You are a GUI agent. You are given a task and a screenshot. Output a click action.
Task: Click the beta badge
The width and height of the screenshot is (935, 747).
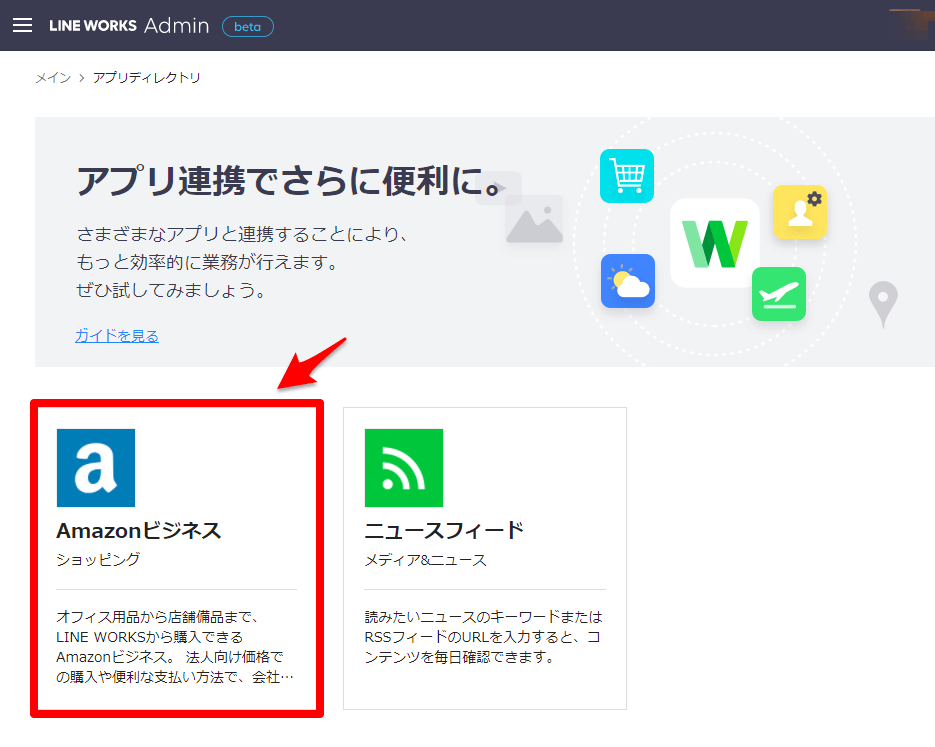coord(247,27)
